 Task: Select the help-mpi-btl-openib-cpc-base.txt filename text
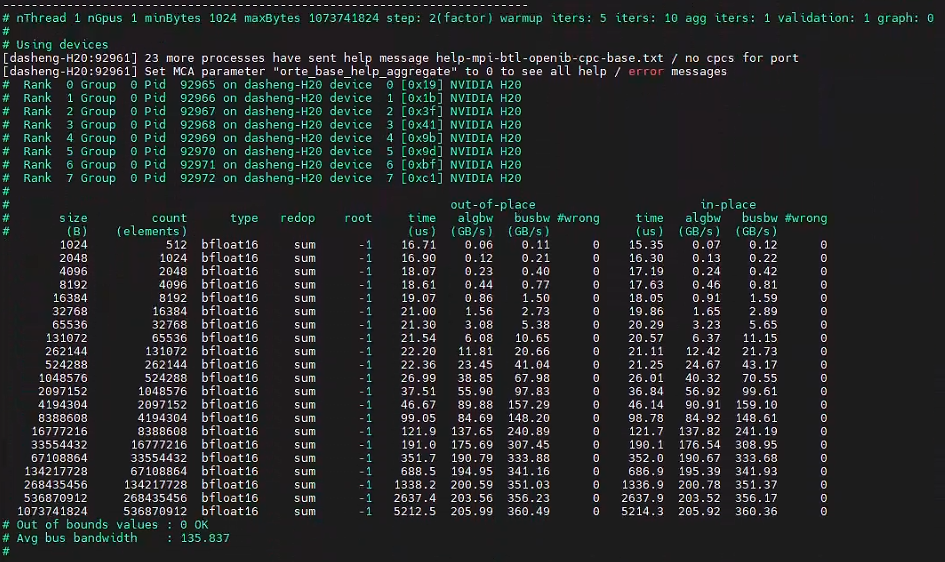pyautogui.click(x=549, y=58)
